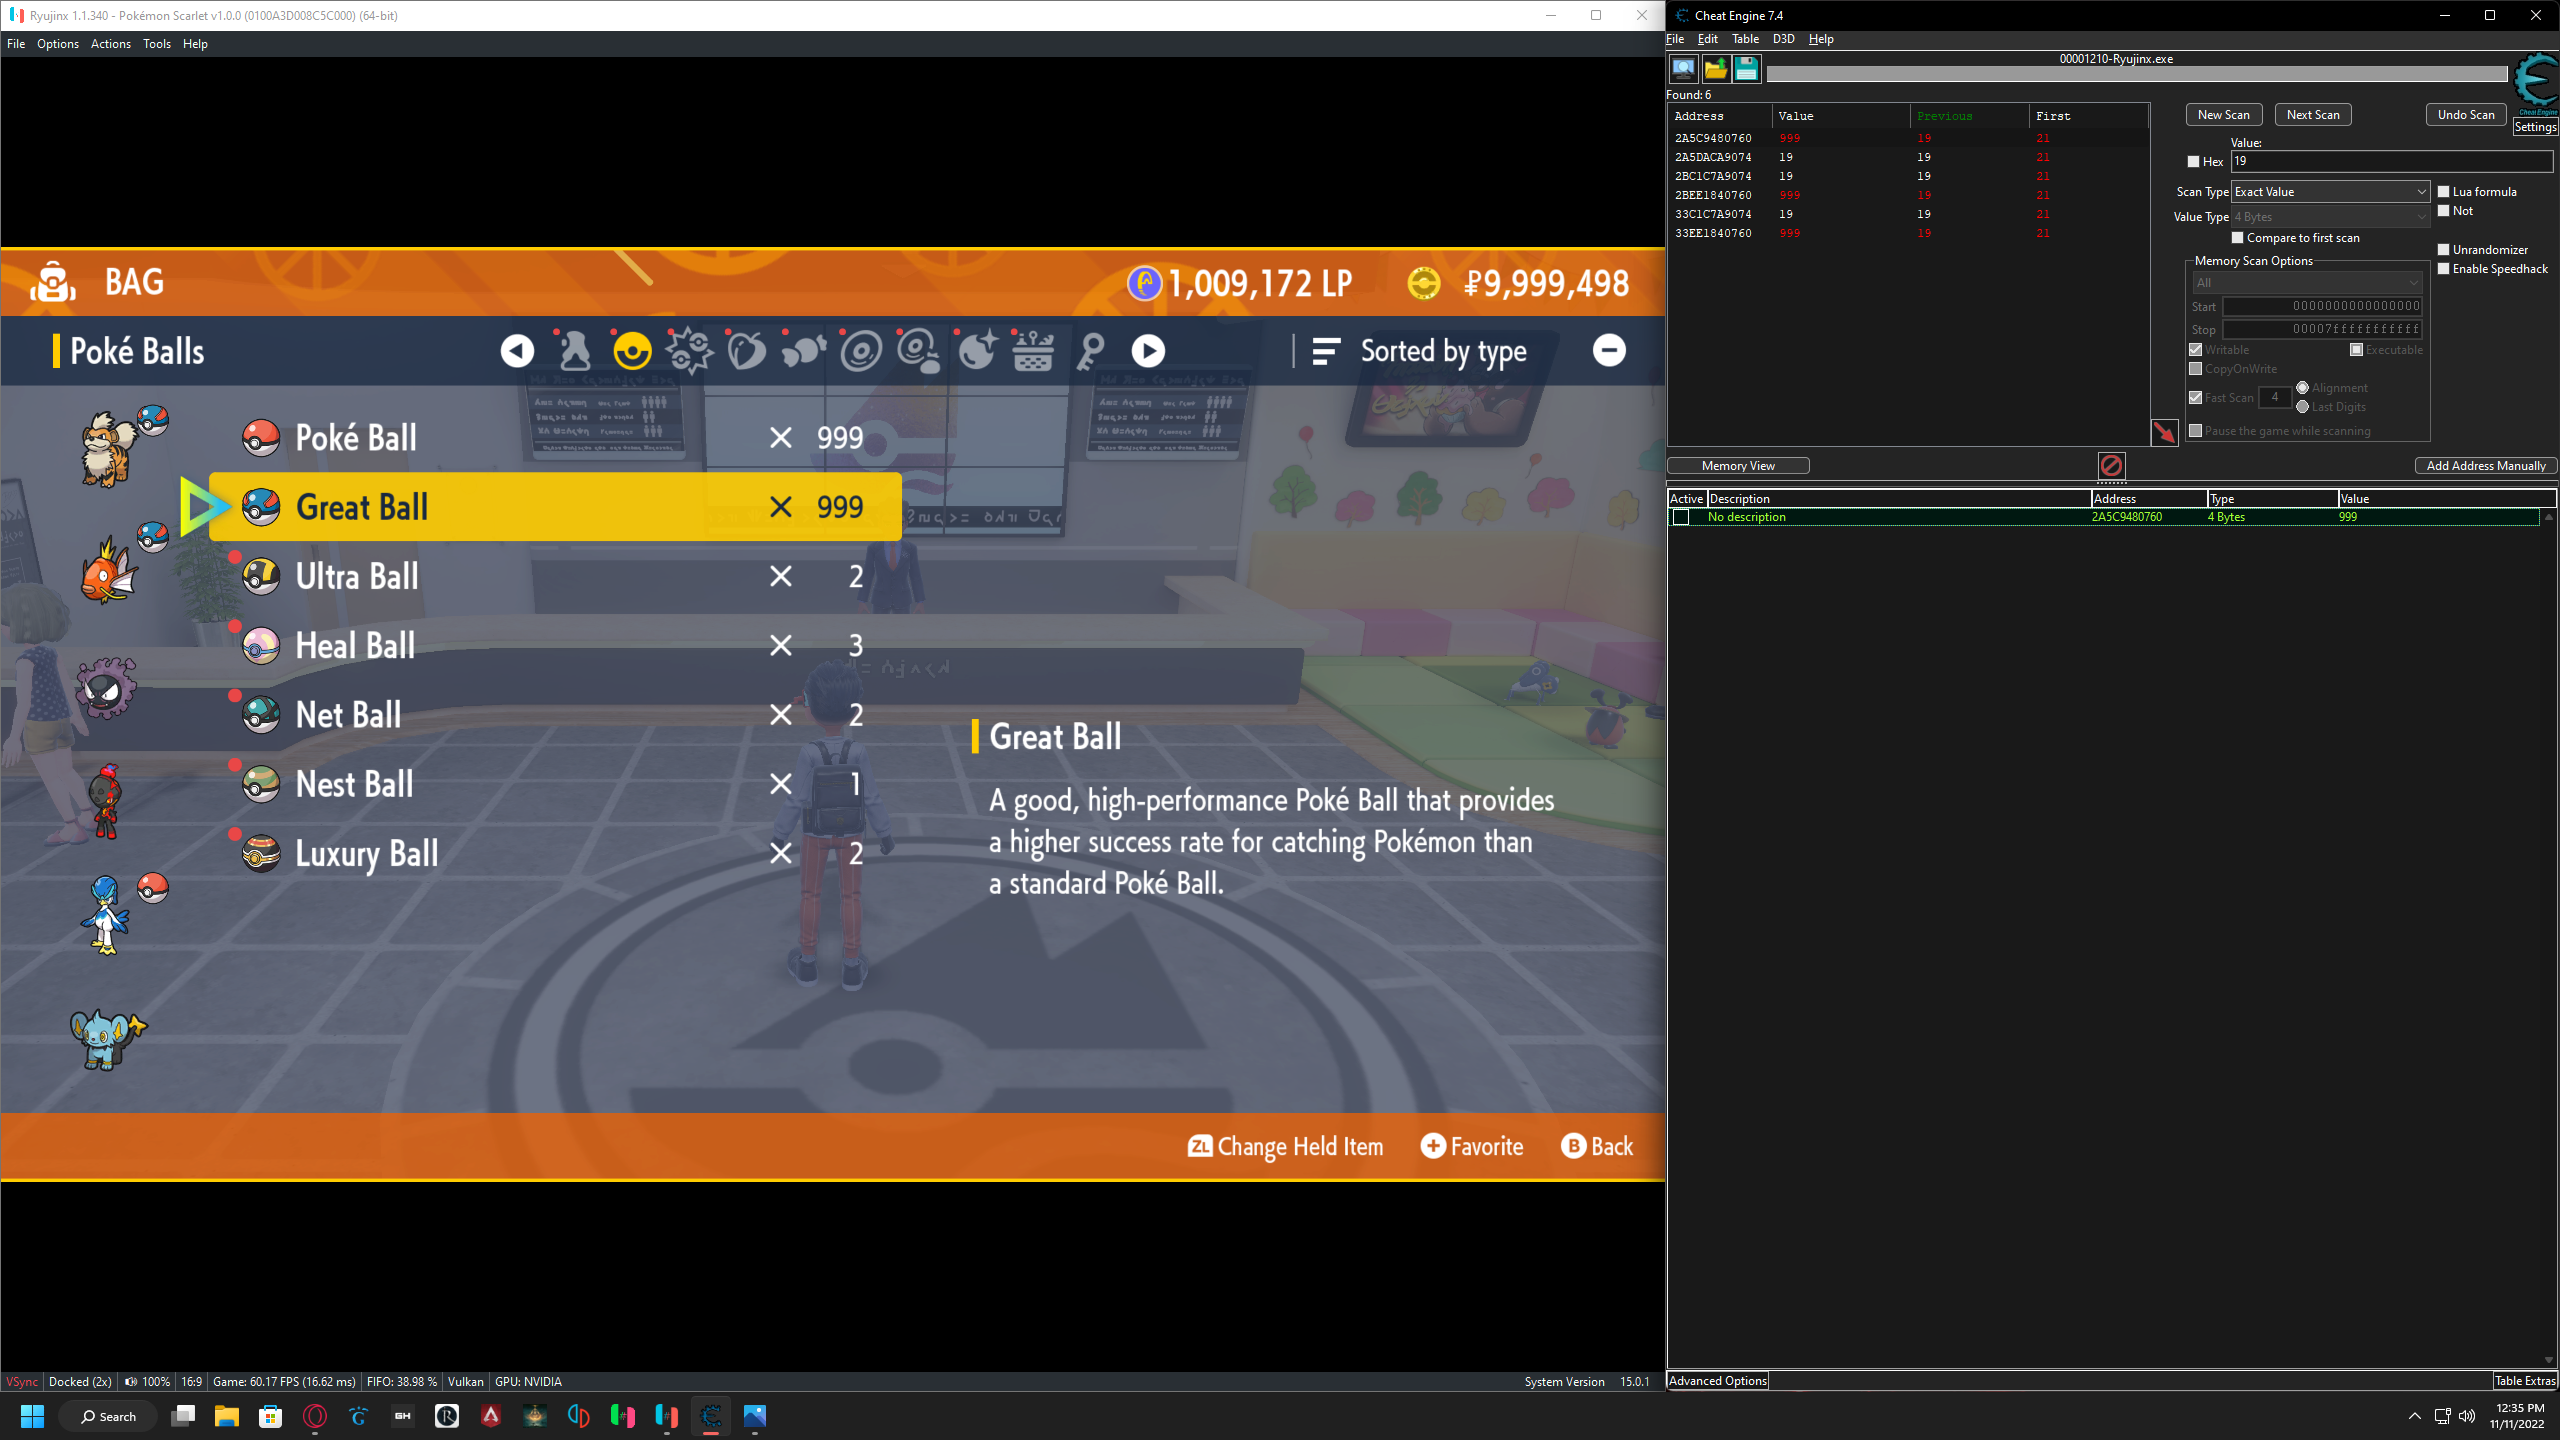
Task: Toggle the Hex checkbox
Action: coord(2193,161)
